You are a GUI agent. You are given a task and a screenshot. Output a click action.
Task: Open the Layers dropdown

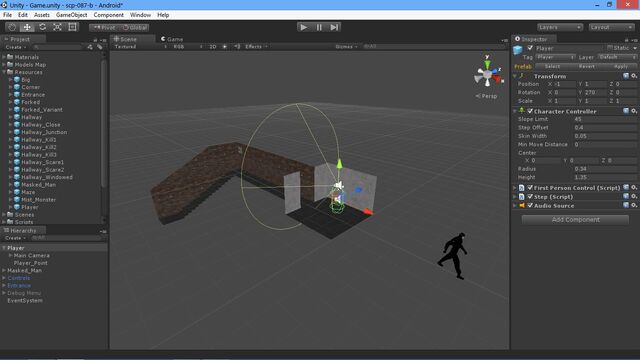(x=560, y=27)
